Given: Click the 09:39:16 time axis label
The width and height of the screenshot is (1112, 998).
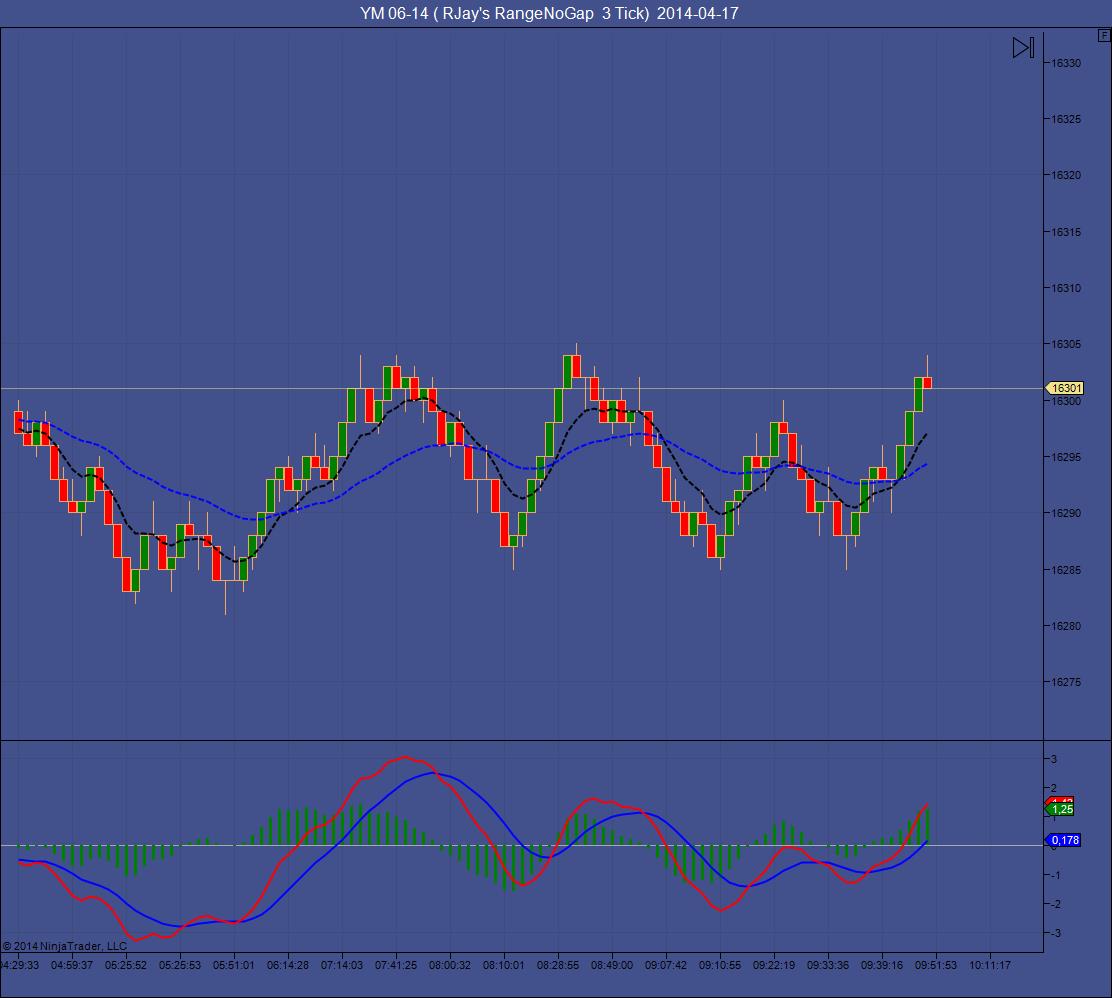Looking at the screenshot, I should pos(882,965).
